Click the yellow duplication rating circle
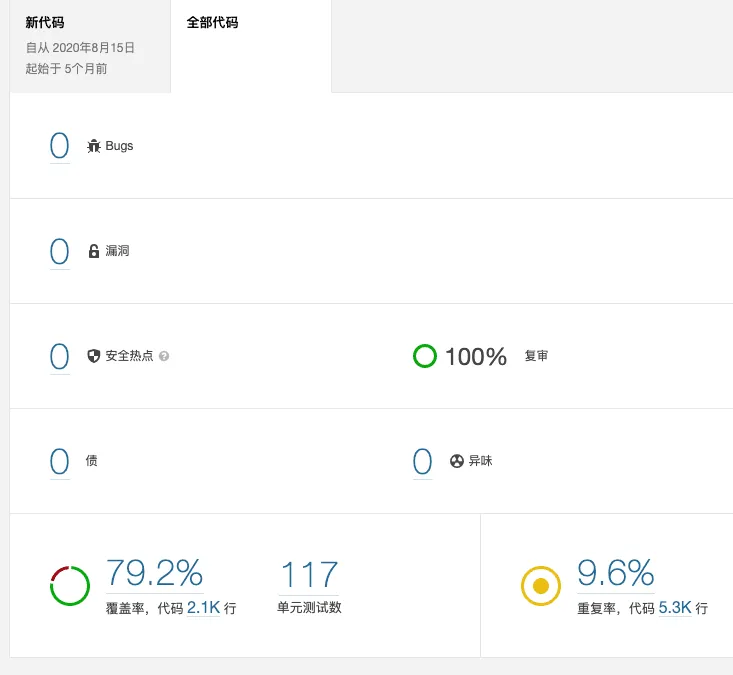This screenshot has height=675, width=733. pyautogui.click(x=541, y=586)
